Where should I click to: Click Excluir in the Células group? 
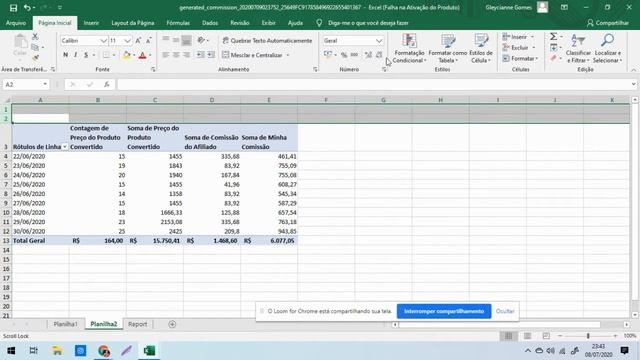[x=516, y=48]
